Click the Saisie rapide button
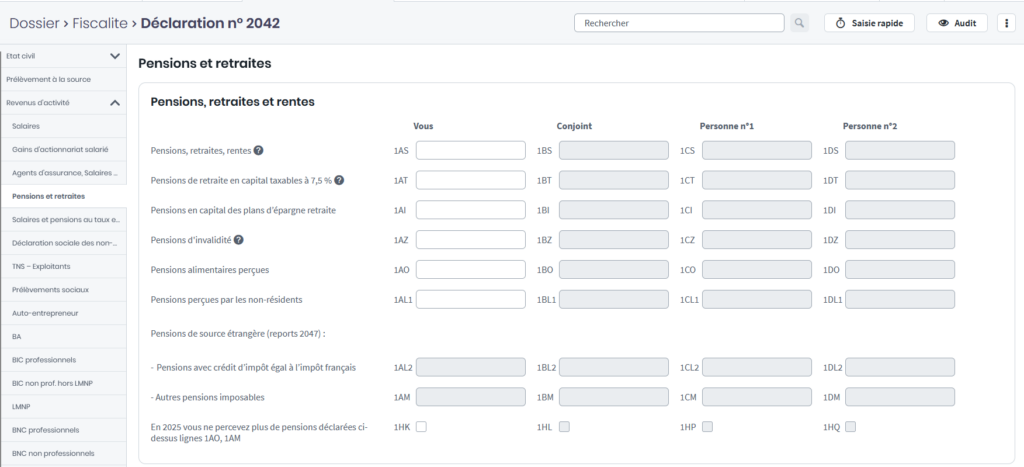Viewport: 1024px width, 467px height. point(868,22)
